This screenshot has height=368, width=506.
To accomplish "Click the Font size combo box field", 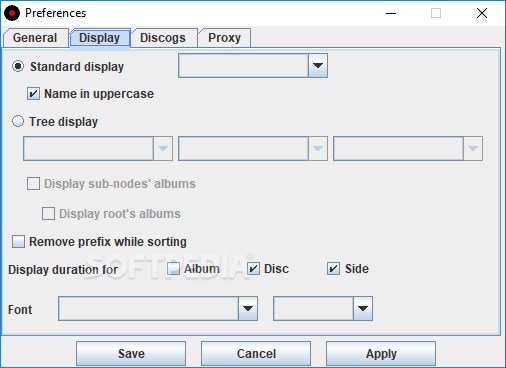I will point(313,308).
